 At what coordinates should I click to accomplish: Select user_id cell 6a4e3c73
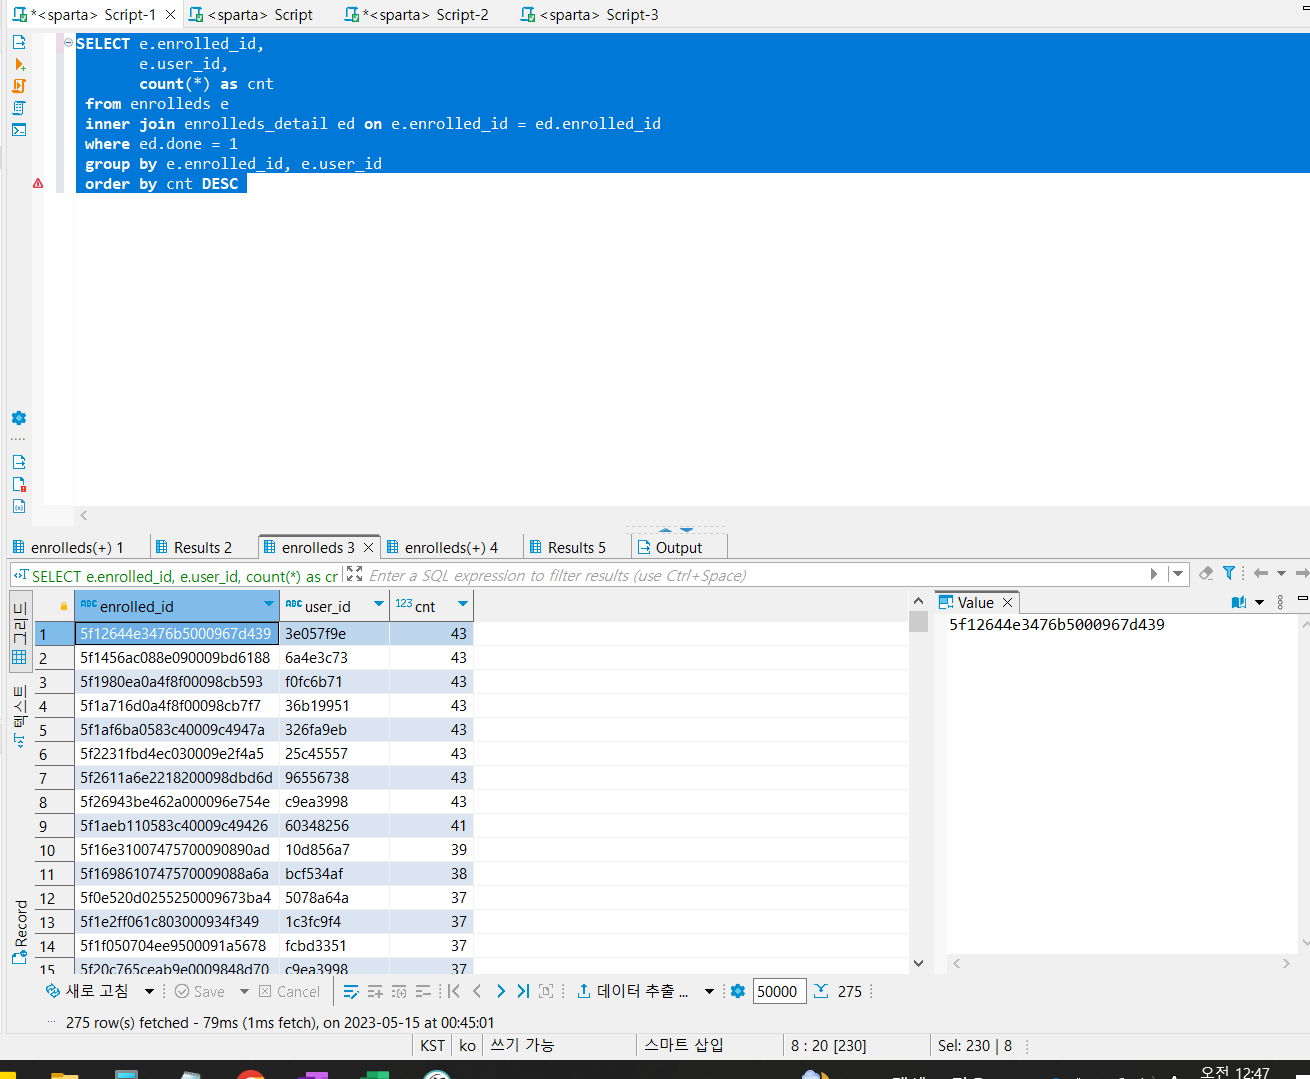click(334, 658)
